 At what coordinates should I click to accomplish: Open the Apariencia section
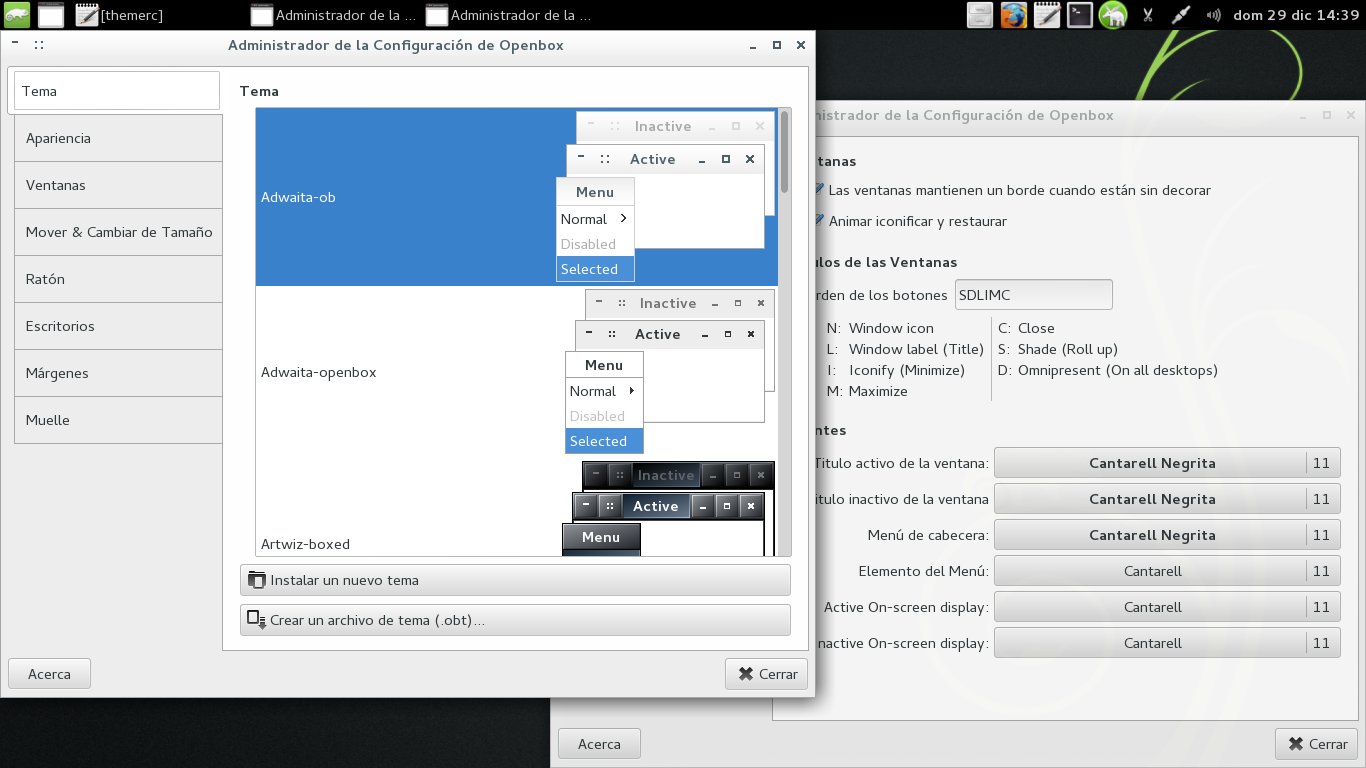(x=118, y=138)
